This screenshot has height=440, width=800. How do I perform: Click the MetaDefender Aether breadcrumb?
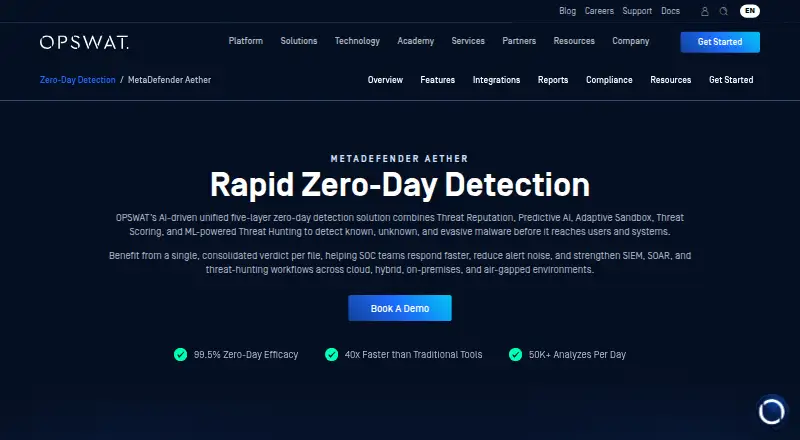[x=169, y=80]
